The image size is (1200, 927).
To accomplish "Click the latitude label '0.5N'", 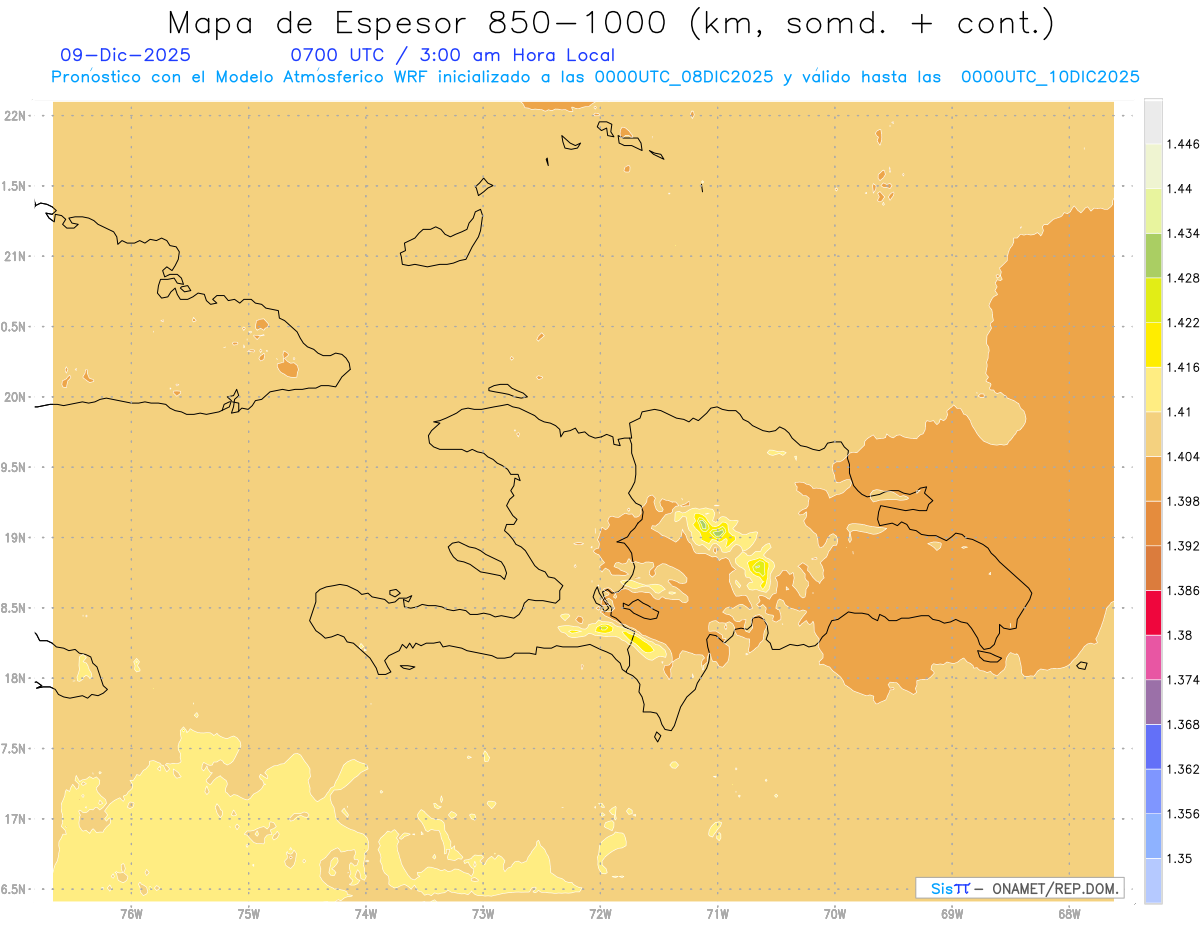I will (15, 327).
